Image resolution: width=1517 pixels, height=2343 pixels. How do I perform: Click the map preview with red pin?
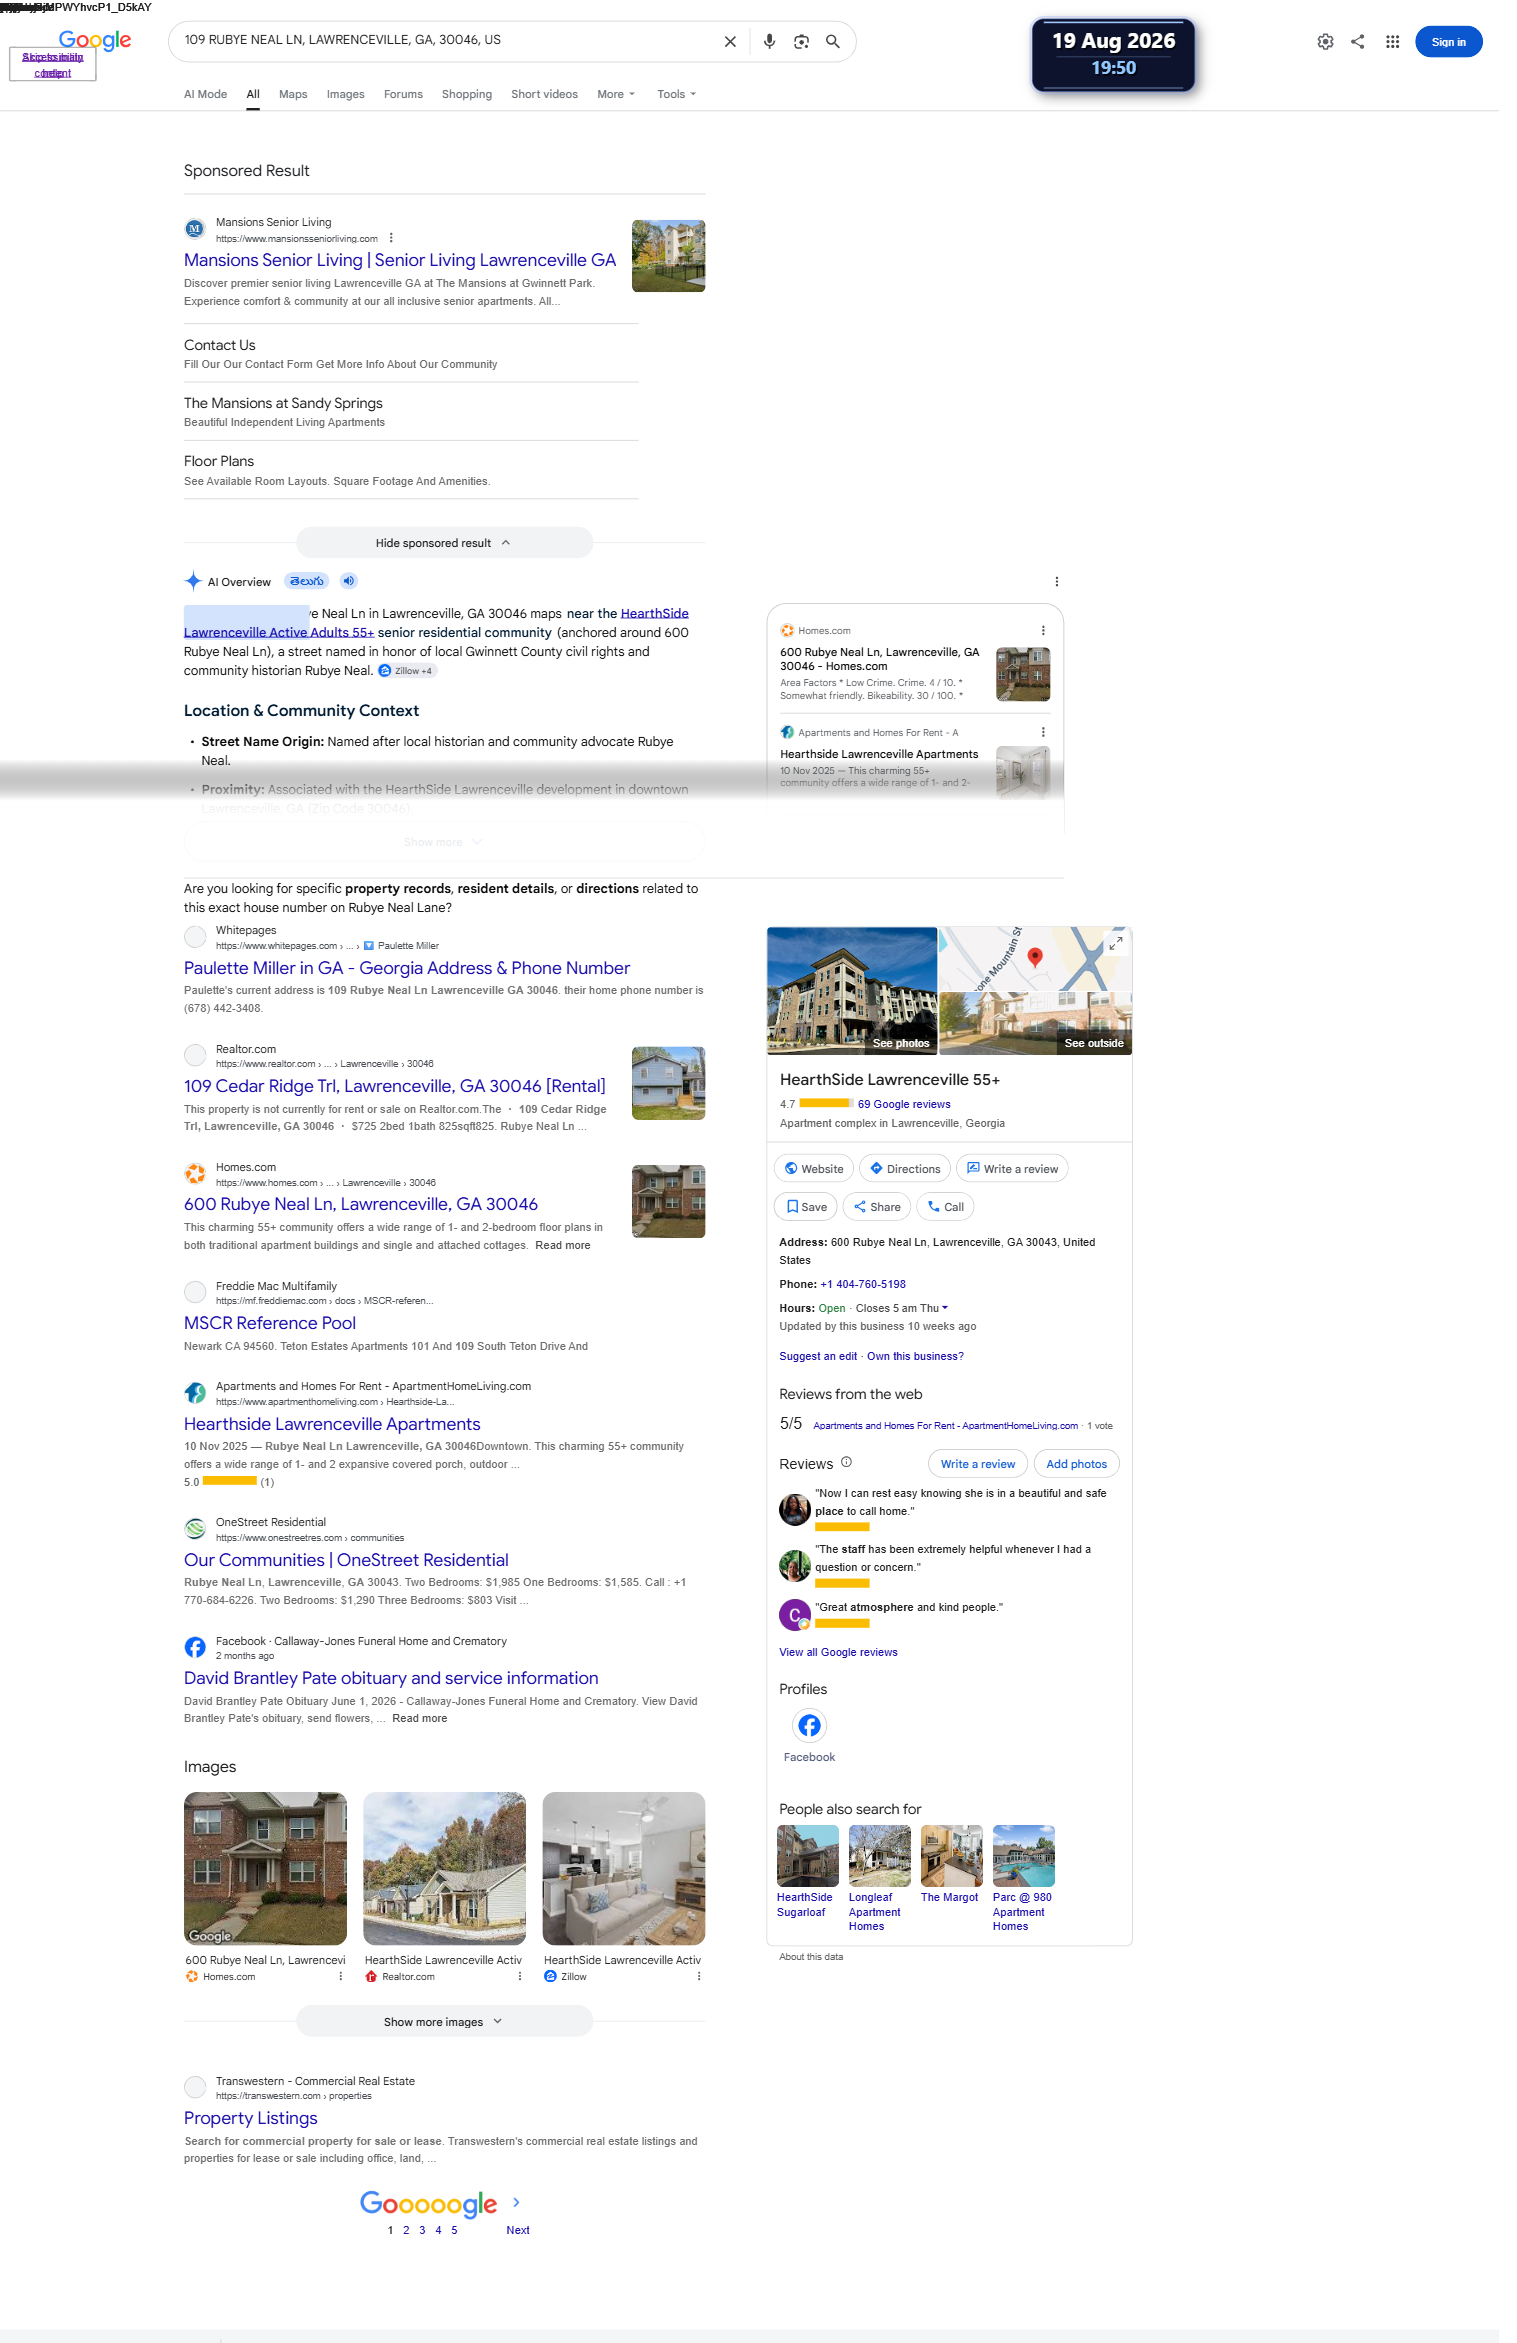[x=1036, y=959]
